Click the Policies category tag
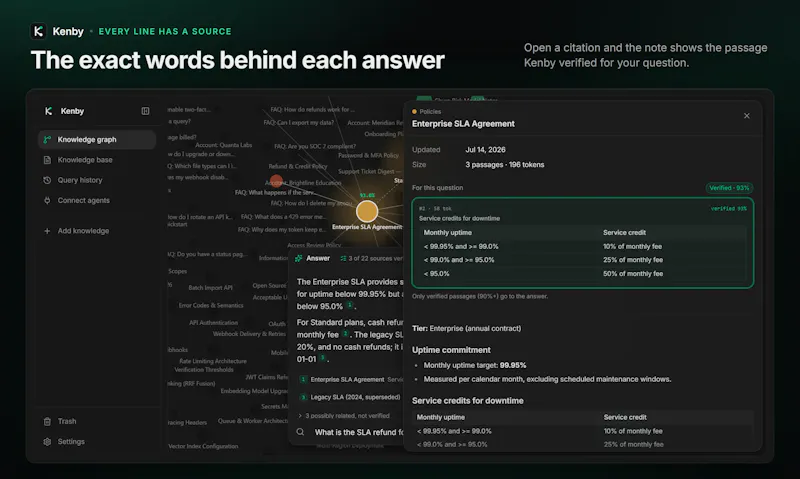This screenshot has width=800, height=479. [427, 111]
